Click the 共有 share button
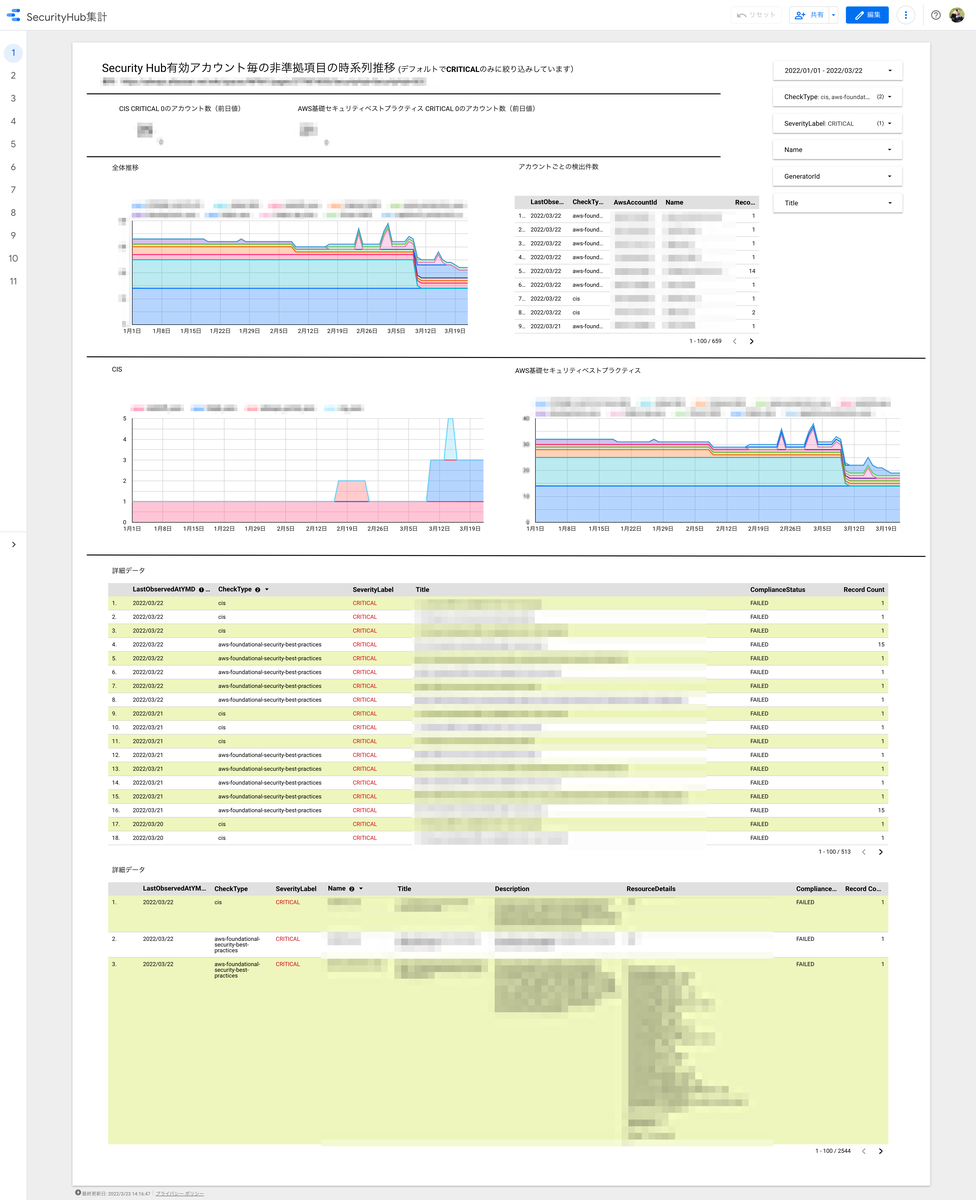The width and height of the screenshot is (976, 1200). click(808, 15)
